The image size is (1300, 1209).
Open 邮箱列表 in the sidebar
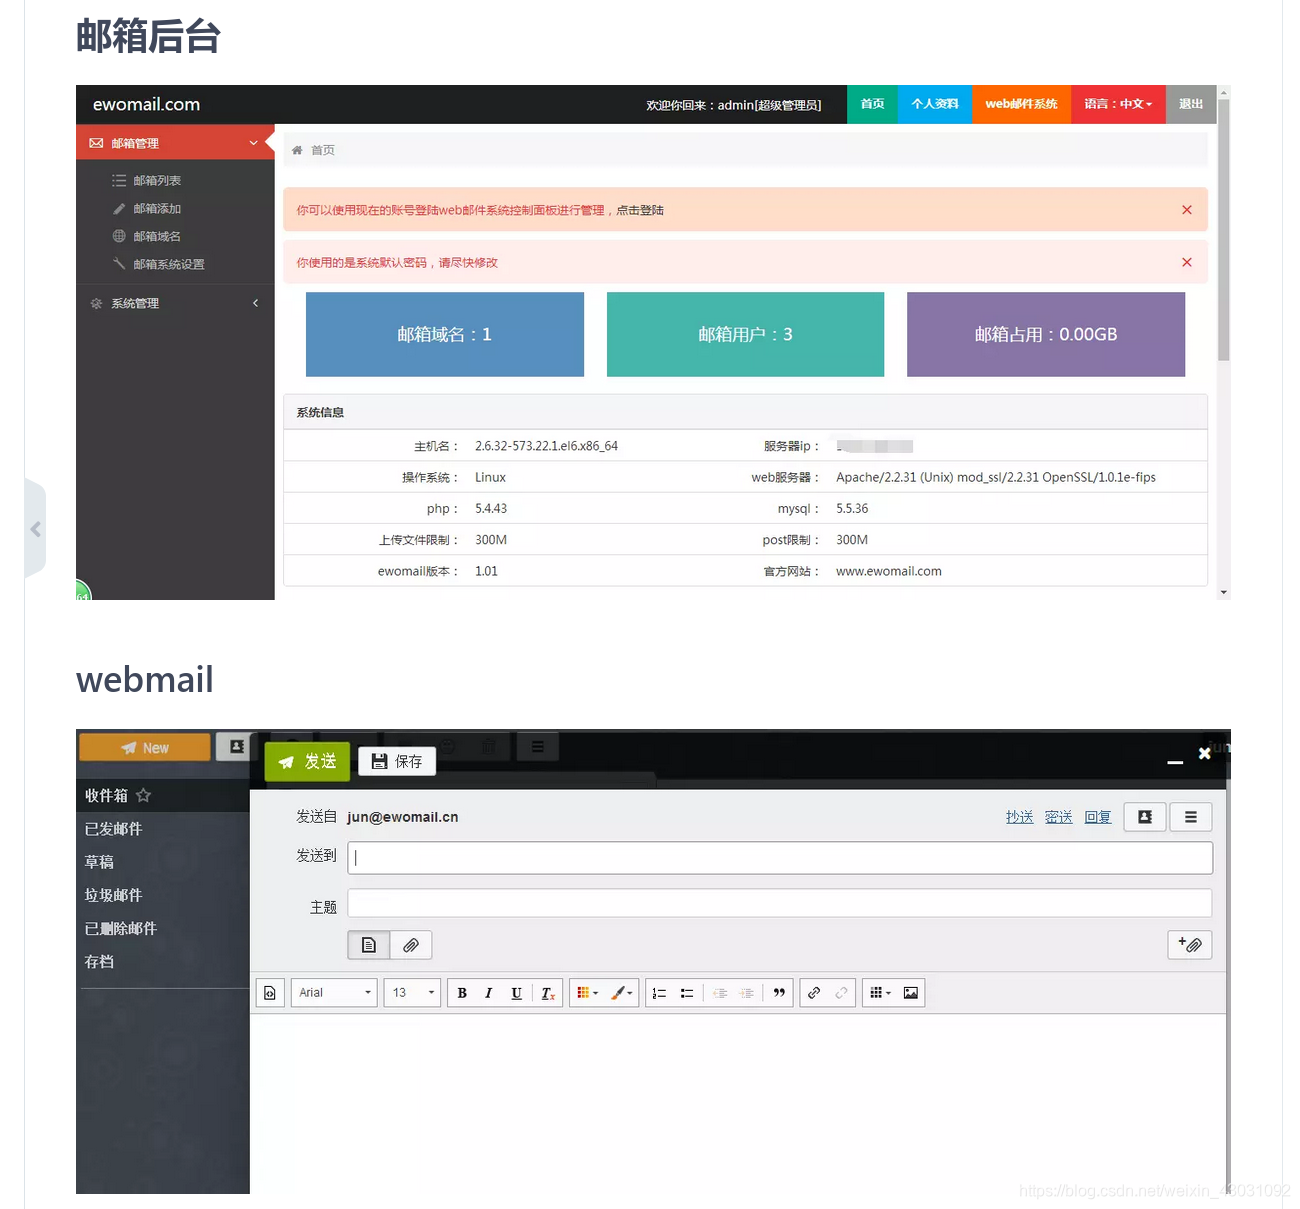[157, 180]
